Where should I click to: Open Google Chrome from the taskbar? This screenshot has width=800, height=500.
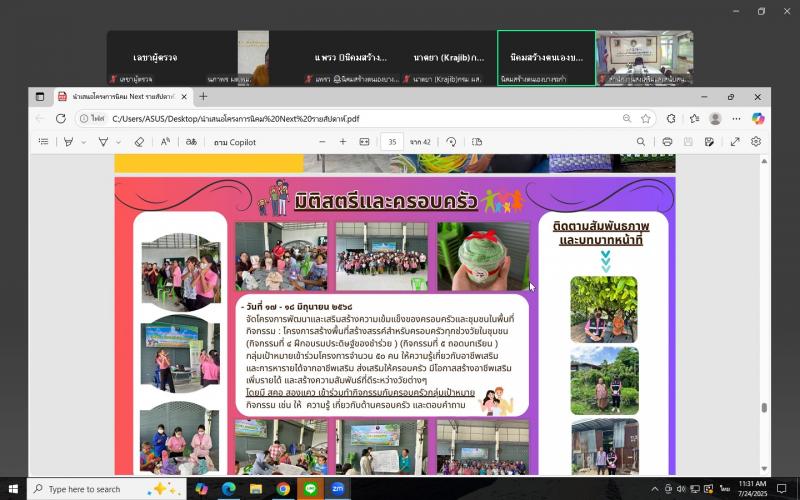[283, 489]
